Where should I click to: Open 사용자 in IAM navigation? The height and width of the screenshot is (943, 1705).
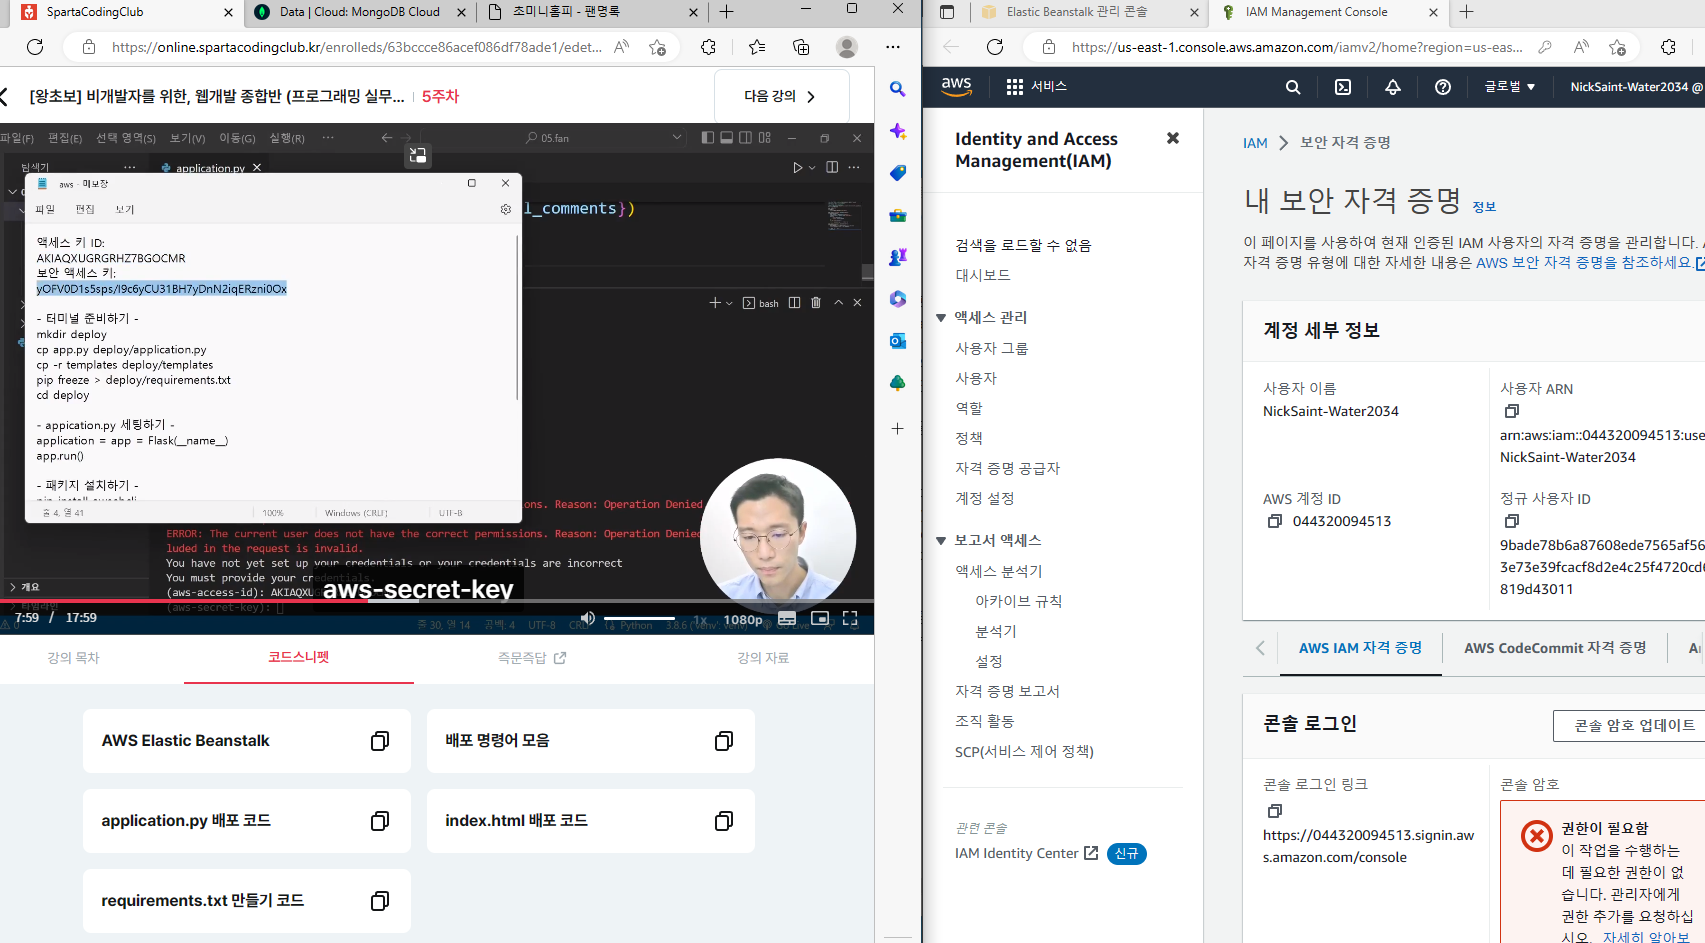[x=976, y=378]
